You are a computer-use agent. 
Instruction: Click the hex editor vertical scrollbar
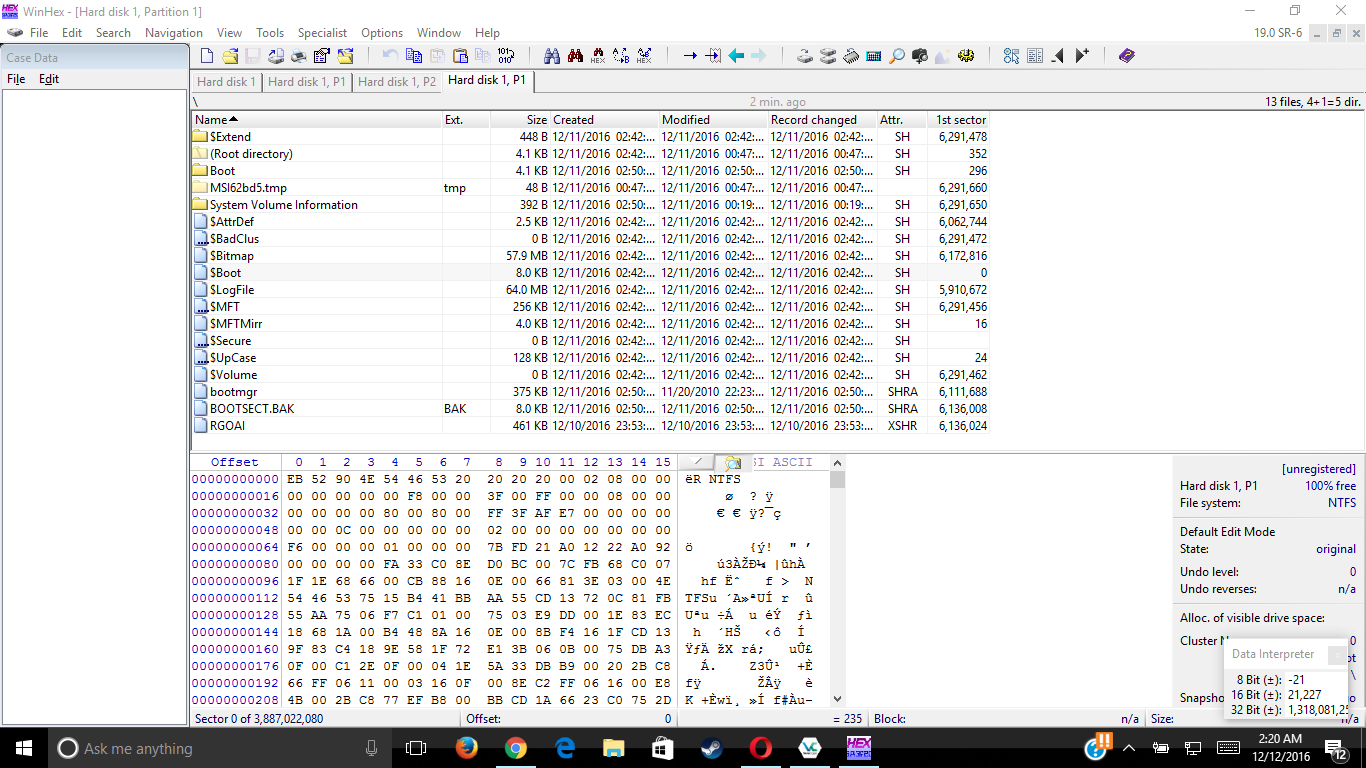click(x=838, y=582)
